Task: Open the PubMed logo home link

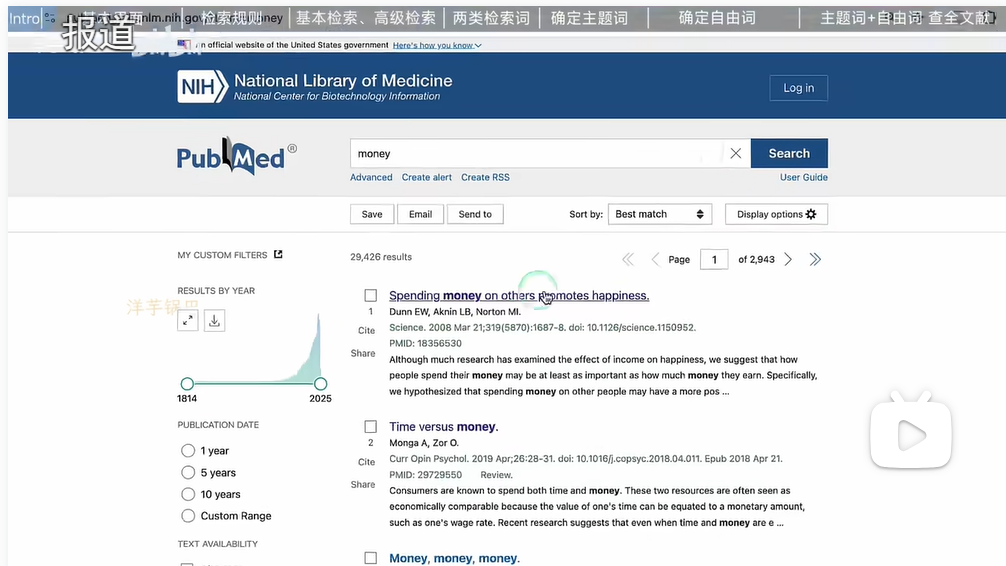Action: coord(236,156)
